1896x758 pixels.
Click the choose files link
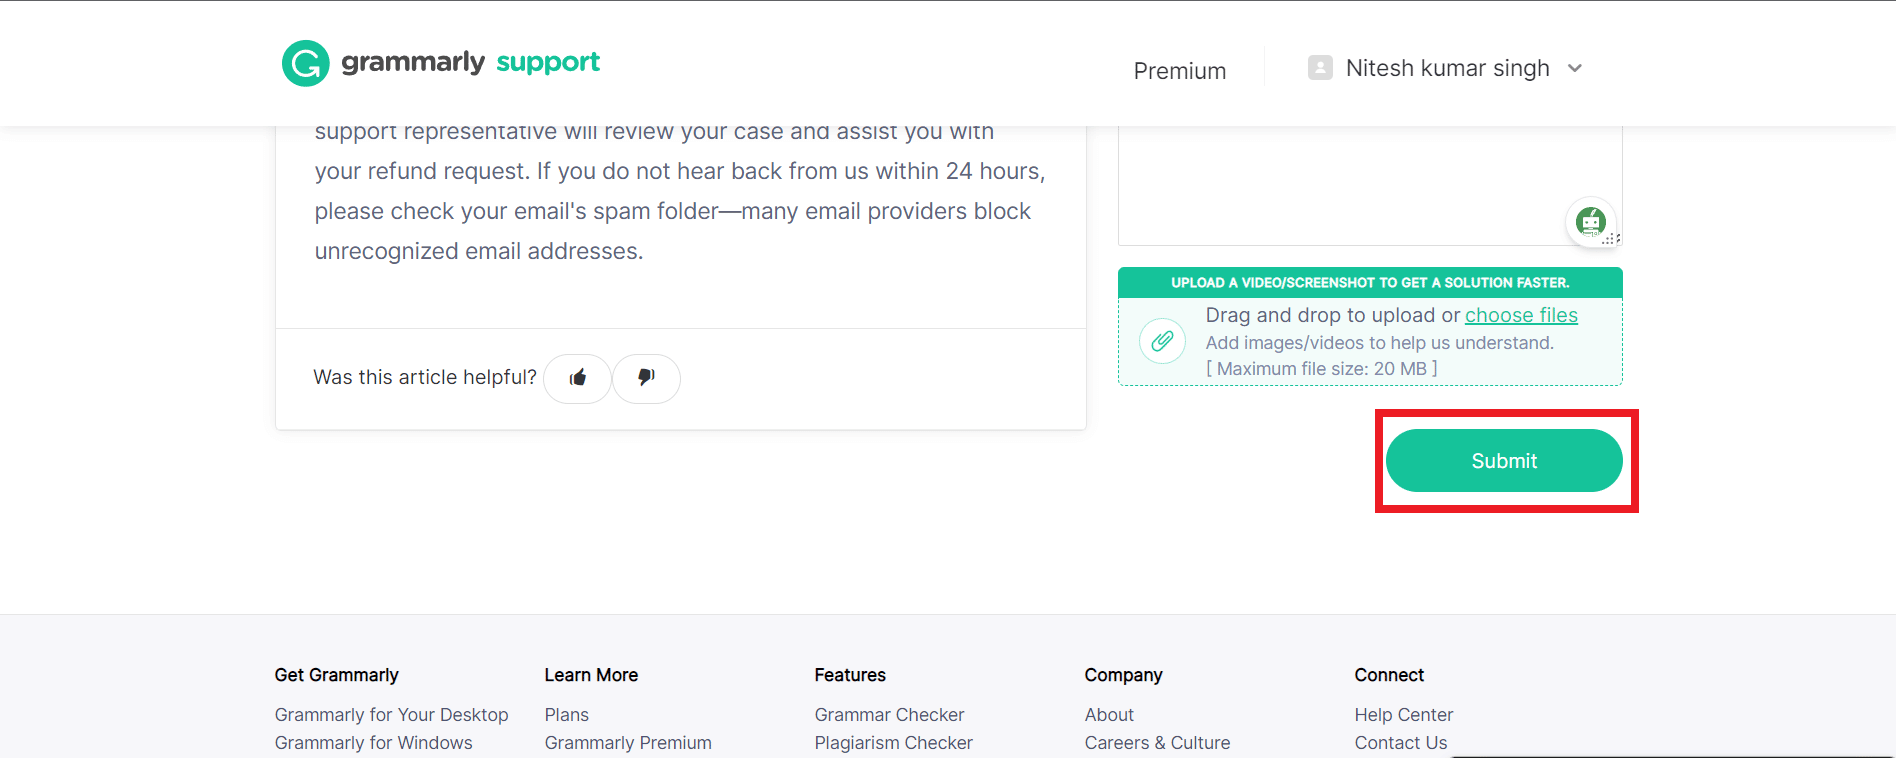pyautogui.click(x=1521, y=315)
